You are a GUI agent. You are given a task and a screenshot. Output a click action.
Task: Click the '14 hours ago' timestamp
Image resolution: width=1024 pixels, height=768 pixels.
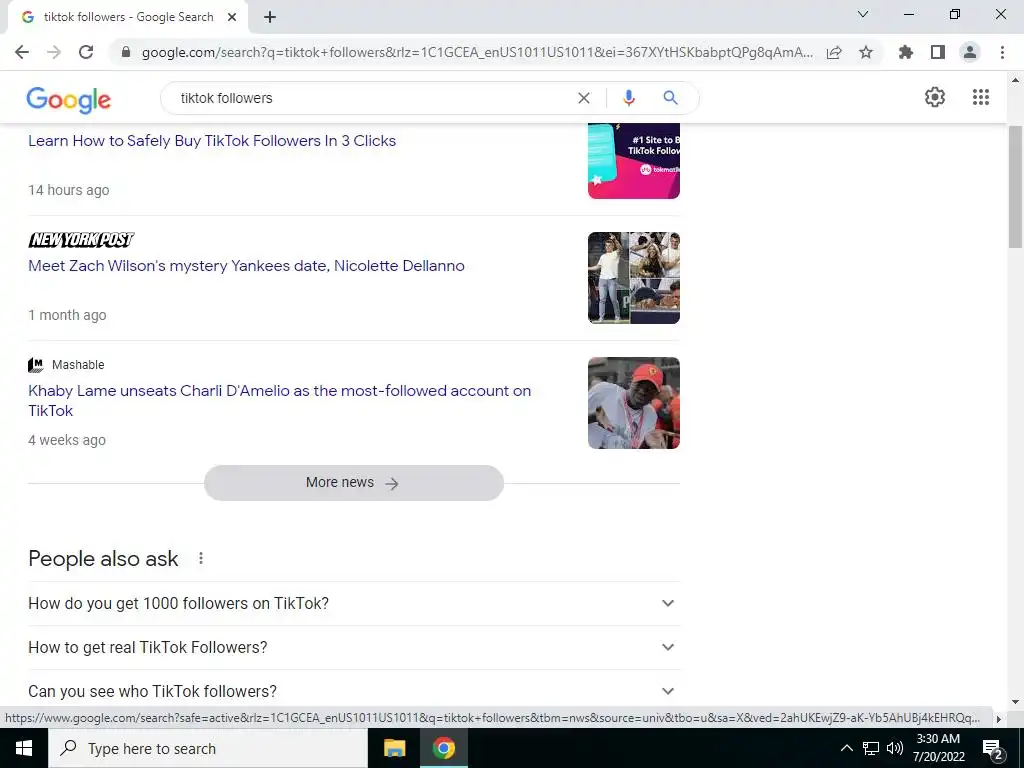69,190
